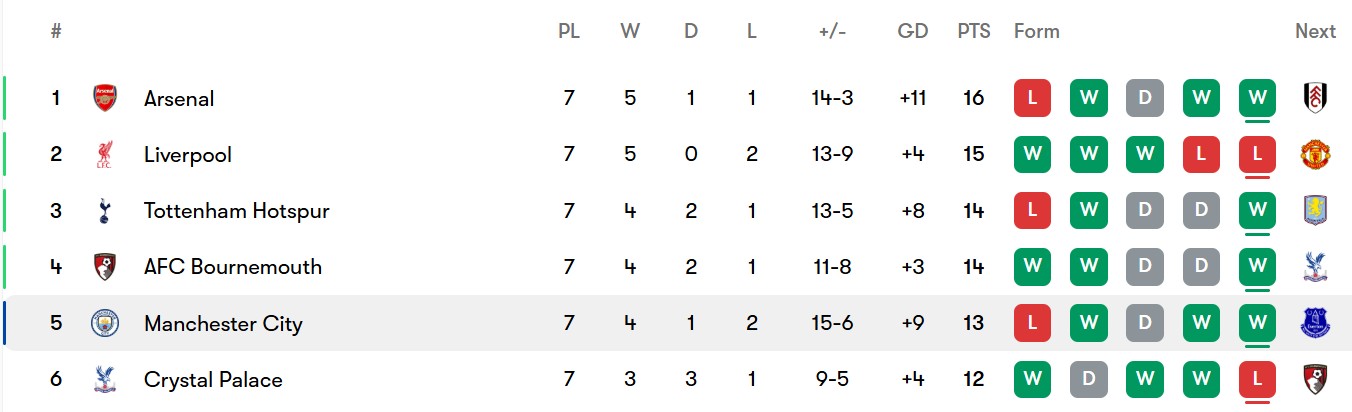Click the Arsenal club crest
Viewport: 1352px width, 412px height.
105,98
